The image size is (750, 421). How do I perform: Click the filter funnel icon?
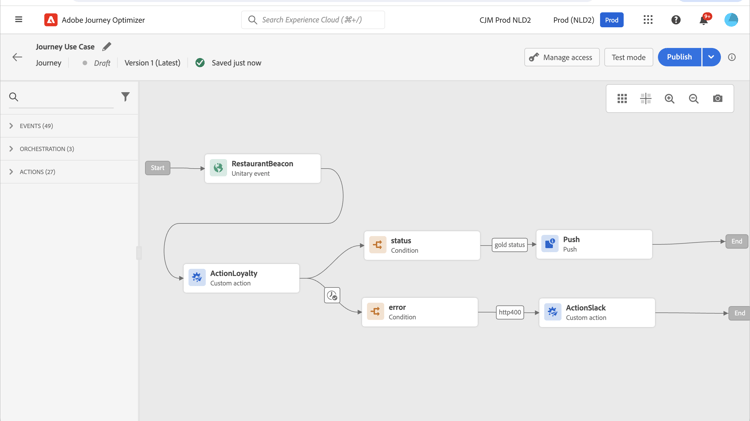pos(125,97)
